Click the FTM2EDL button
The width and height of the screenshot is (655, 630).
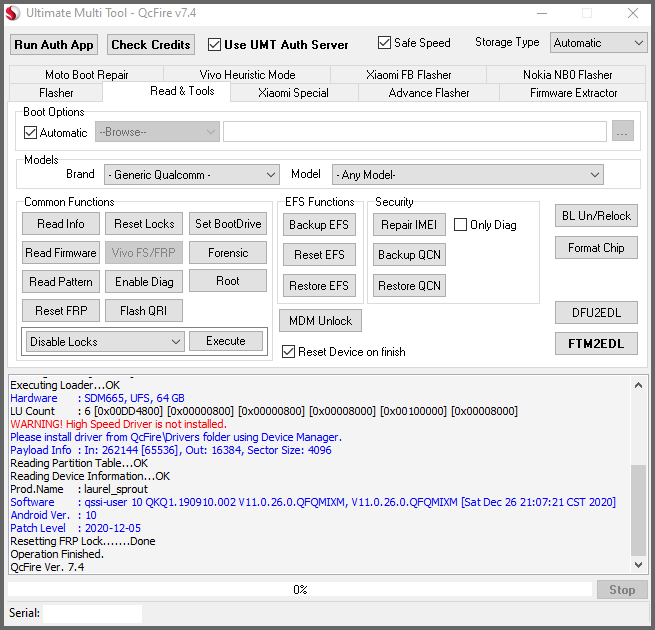(x=596, y=343)
